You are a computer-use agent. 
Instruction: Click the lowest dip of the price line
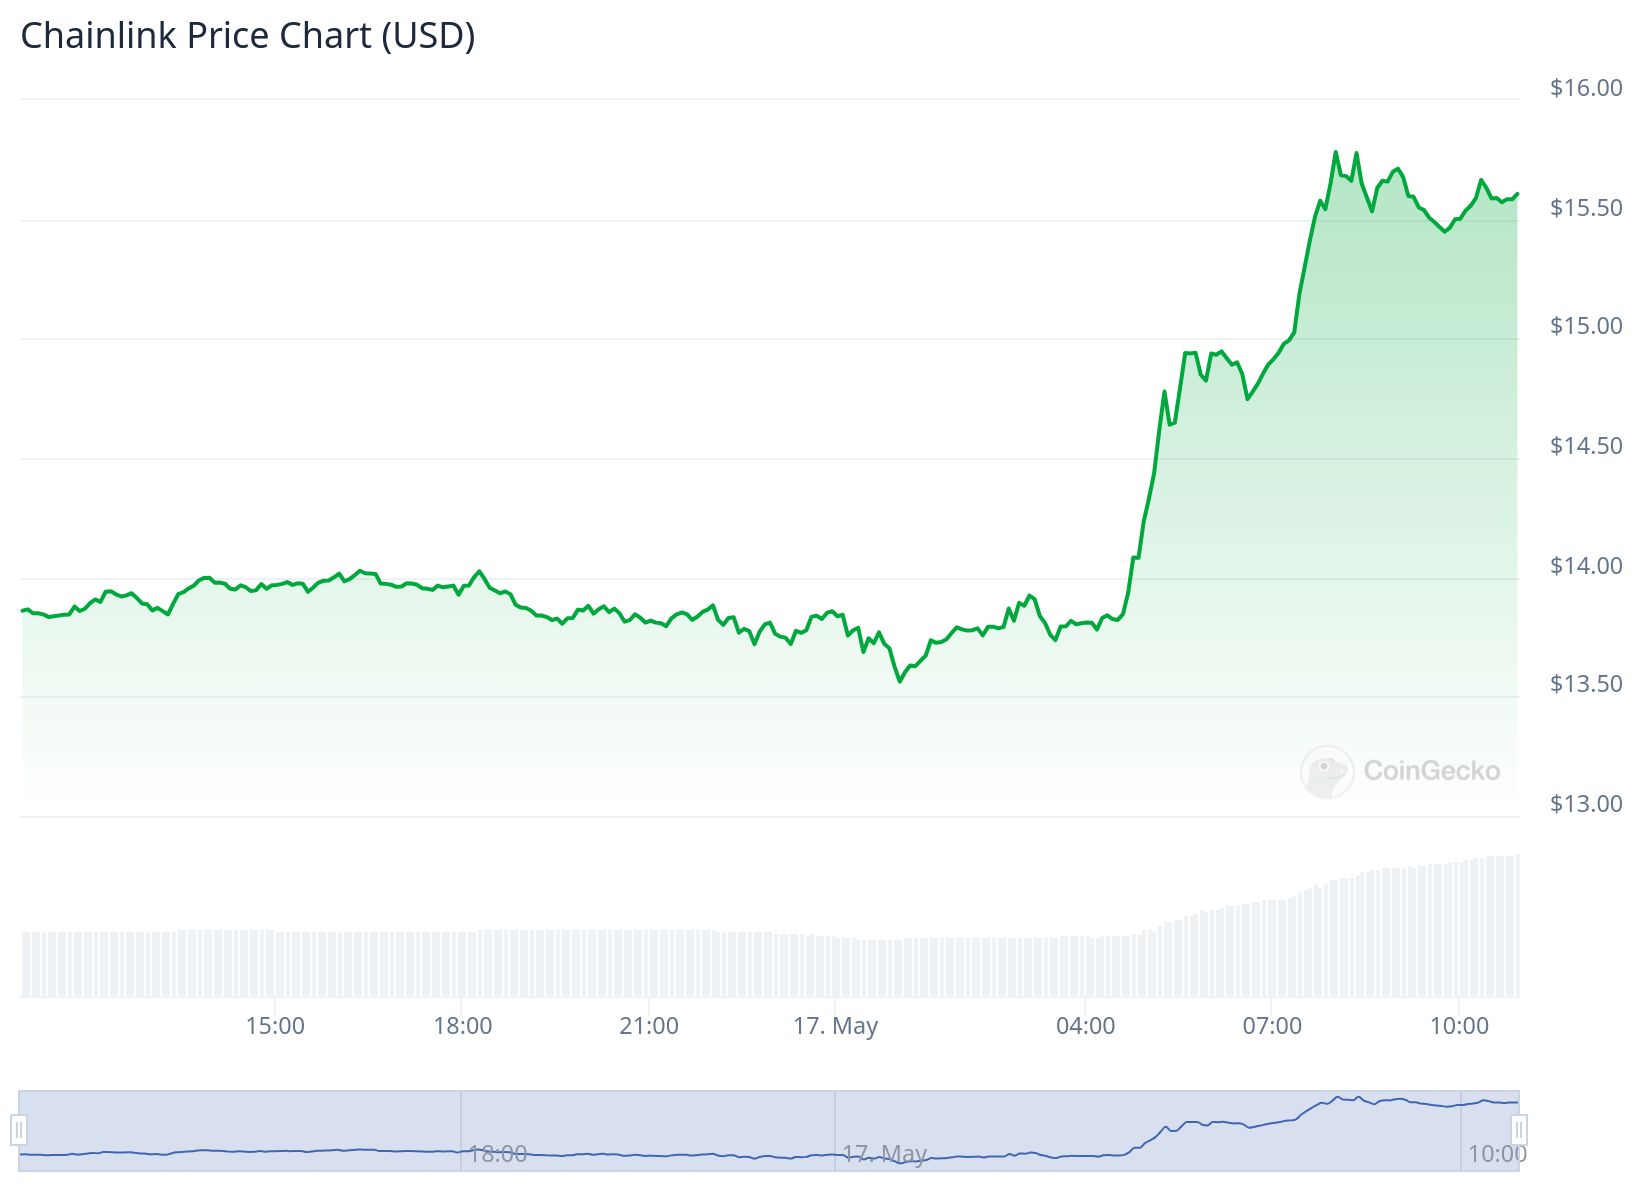click(900, 682)
